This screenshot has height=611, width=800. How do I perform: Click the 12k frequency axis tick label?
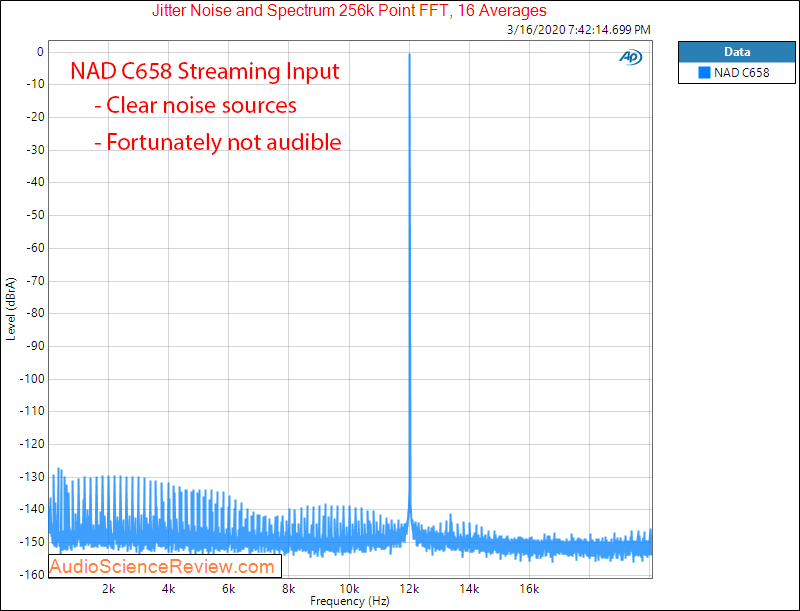(x=409, y=589)
